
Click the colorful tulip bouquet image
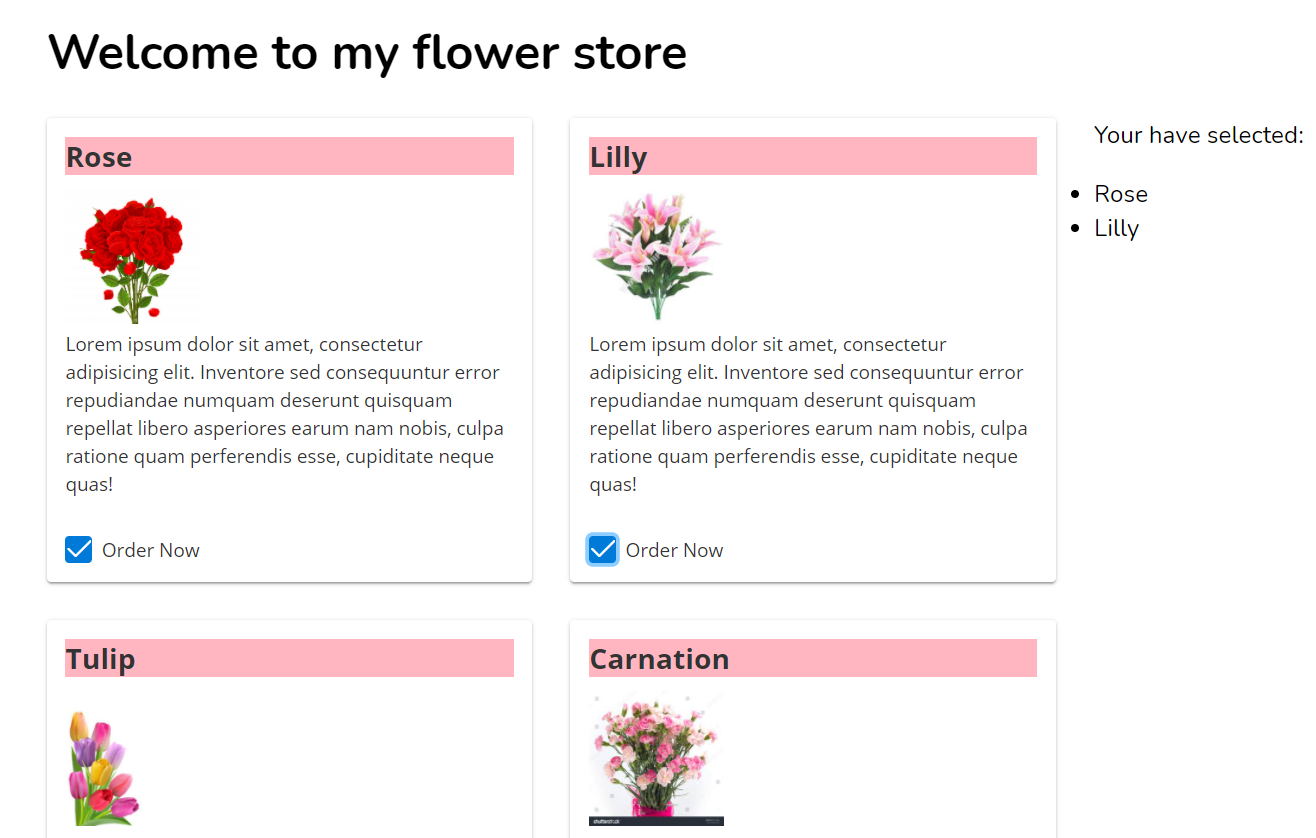click(103, 767)
